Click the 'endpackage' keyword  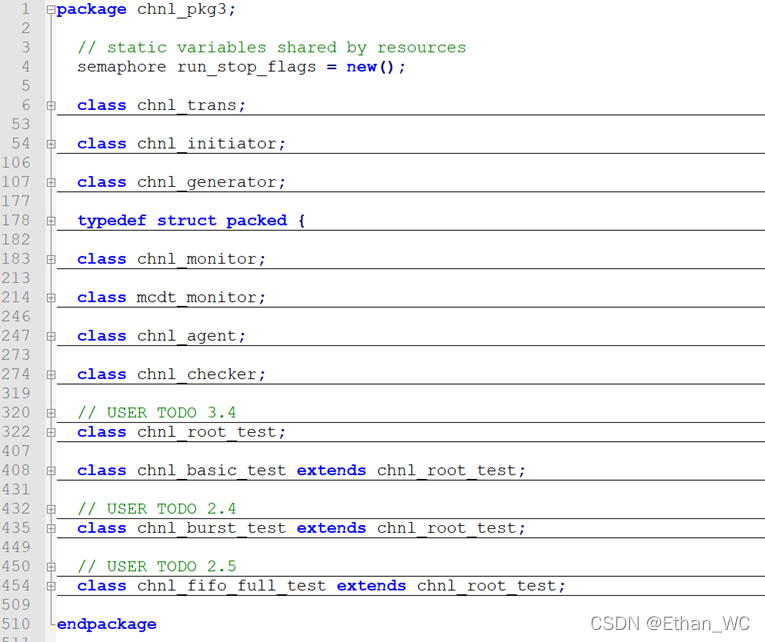(x=107, y=624)
